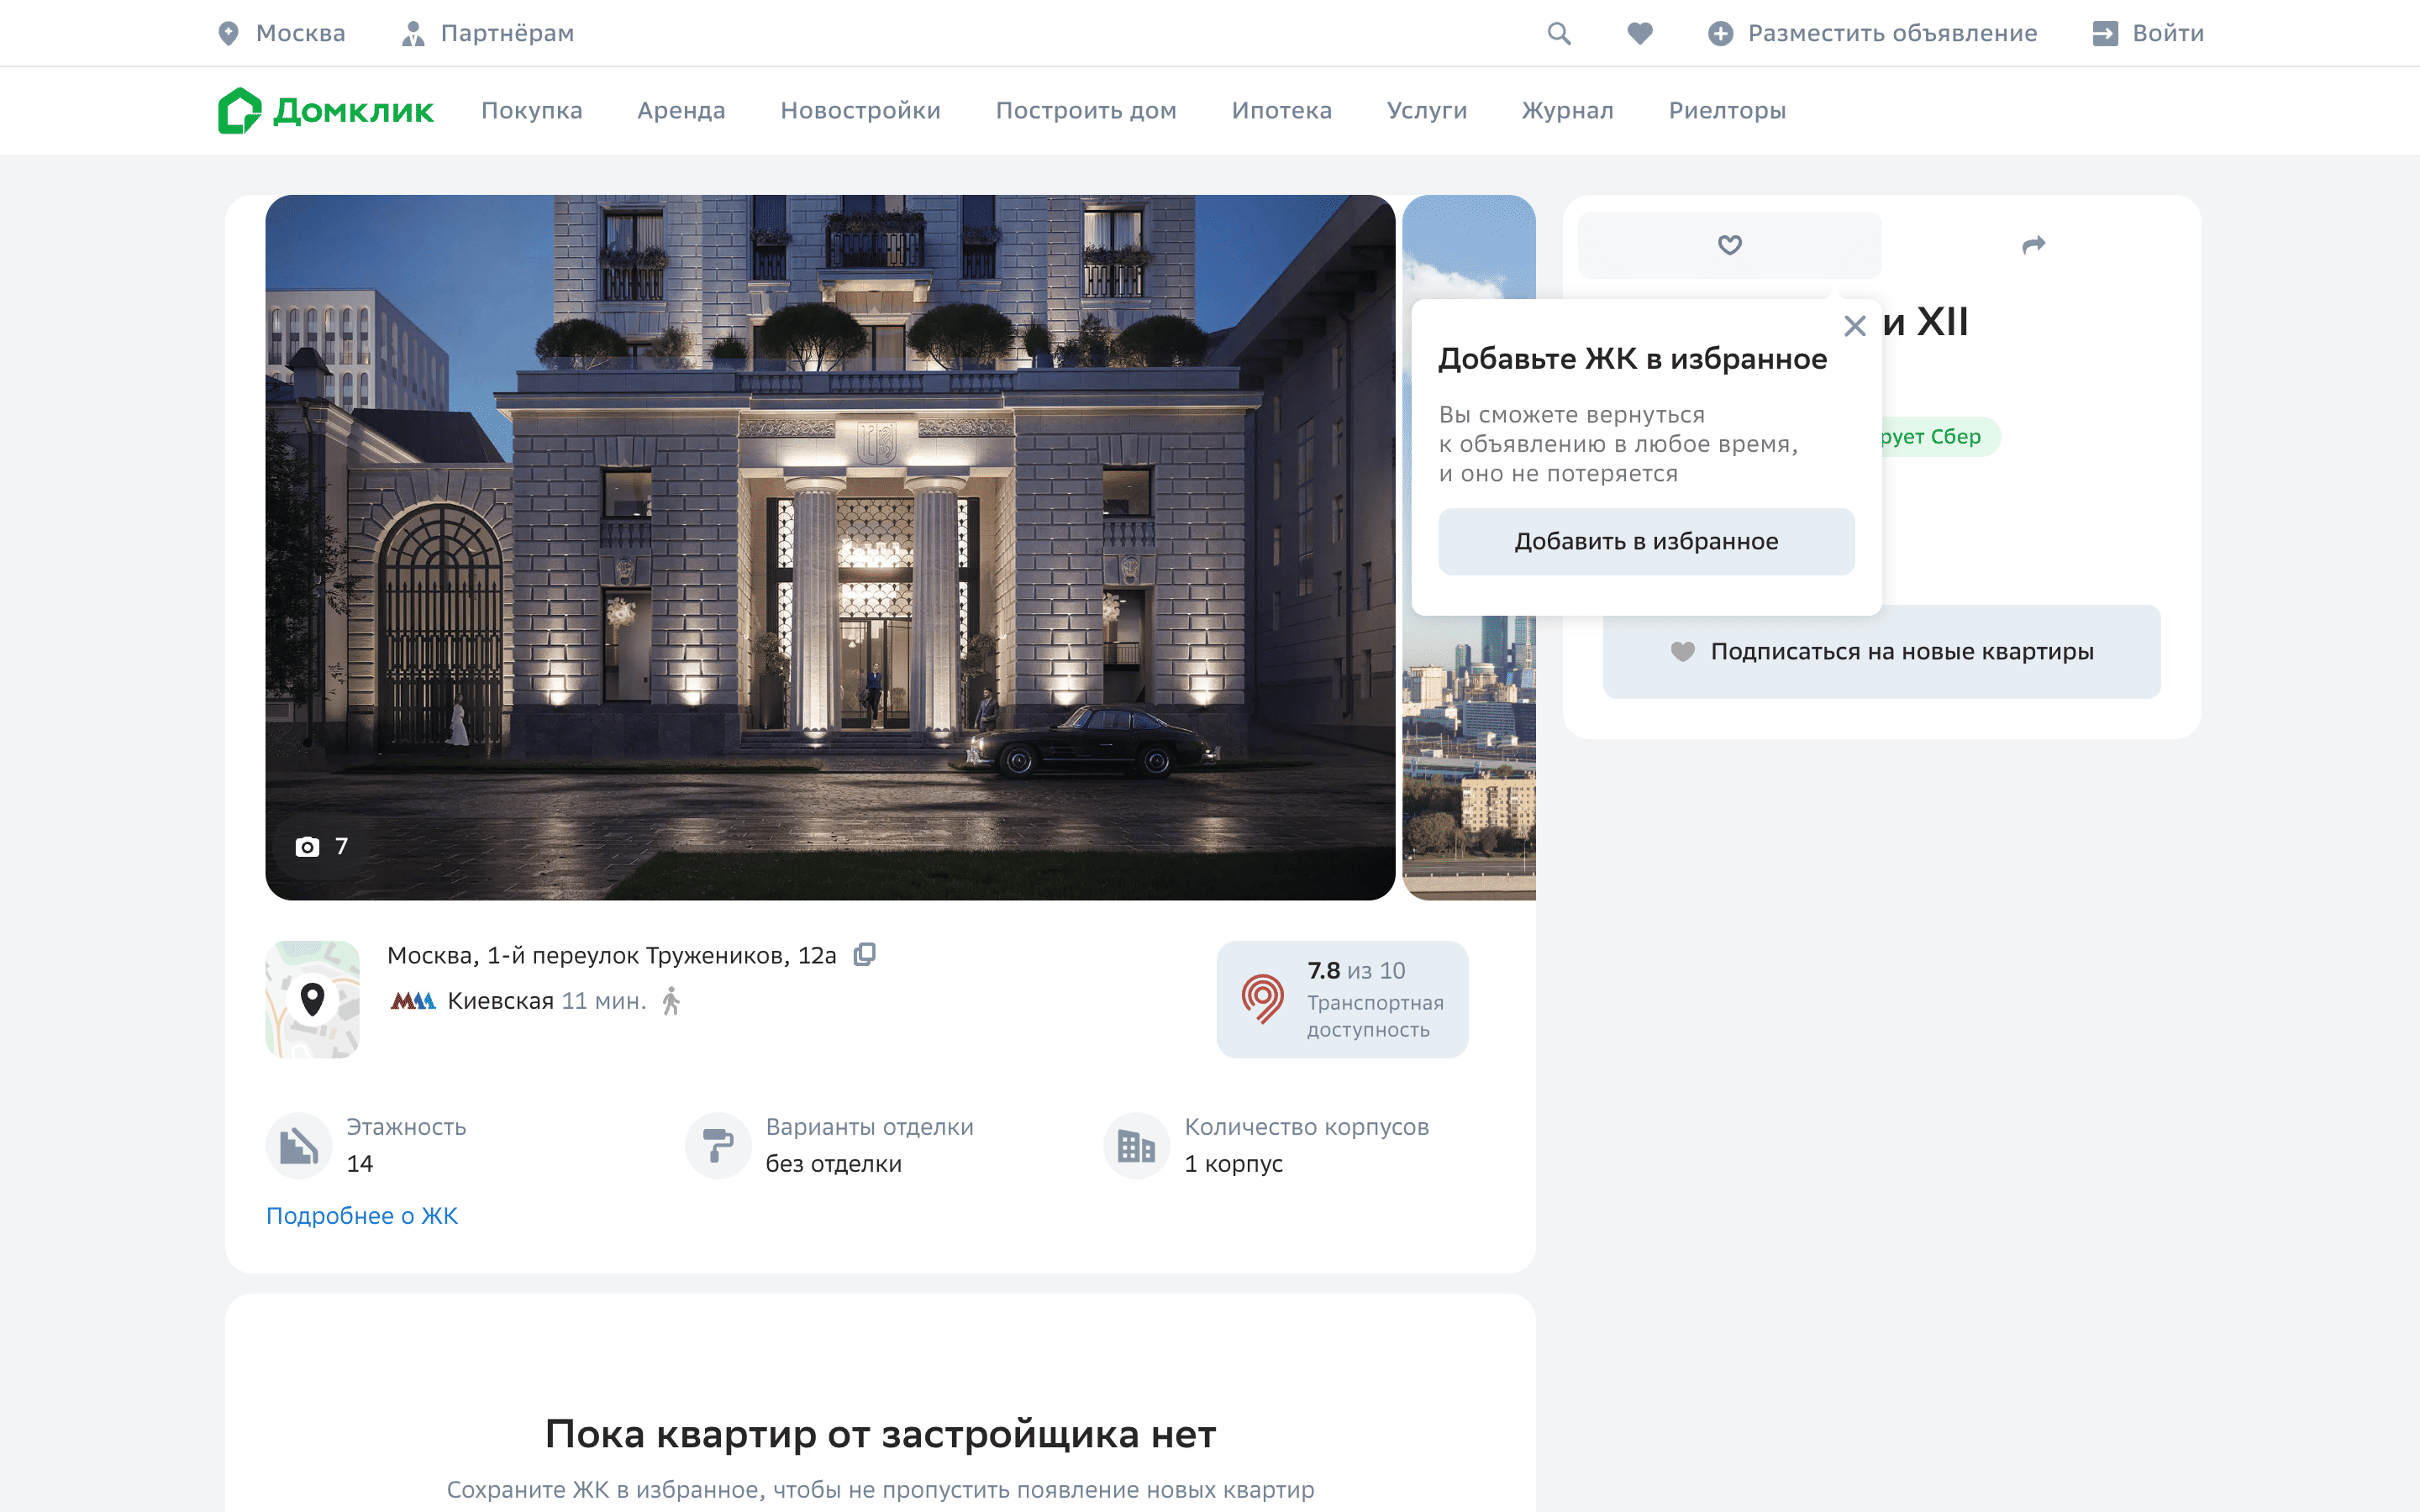Go to the Домклик home logo
The image size is (2420, 1512).
coord(326,110)
